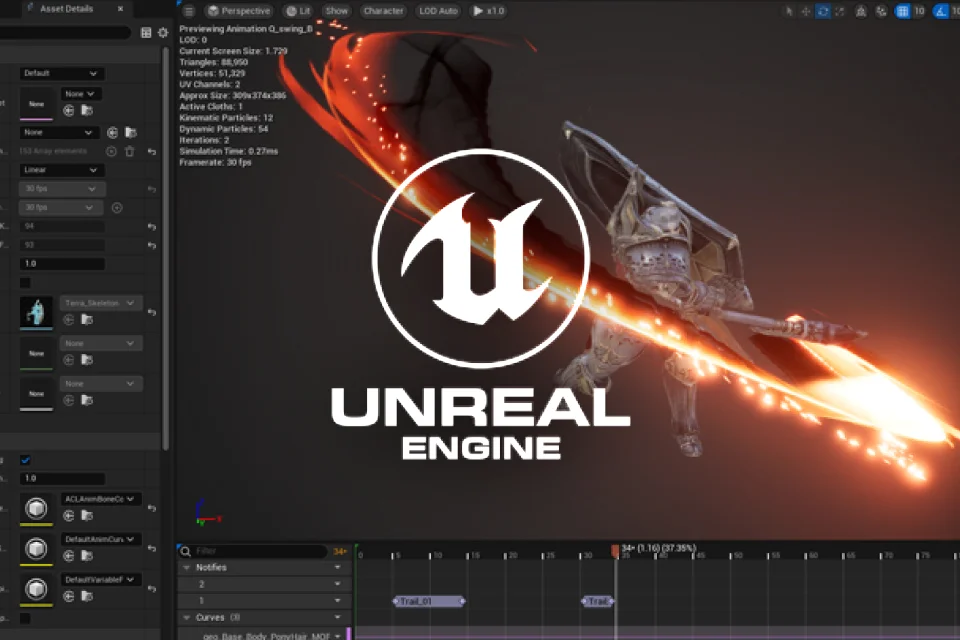Open the Terra_Skeleton asset dropdown
Image resolution: width=960 pixels, height=640 pixels.
[x=100, y=303]
